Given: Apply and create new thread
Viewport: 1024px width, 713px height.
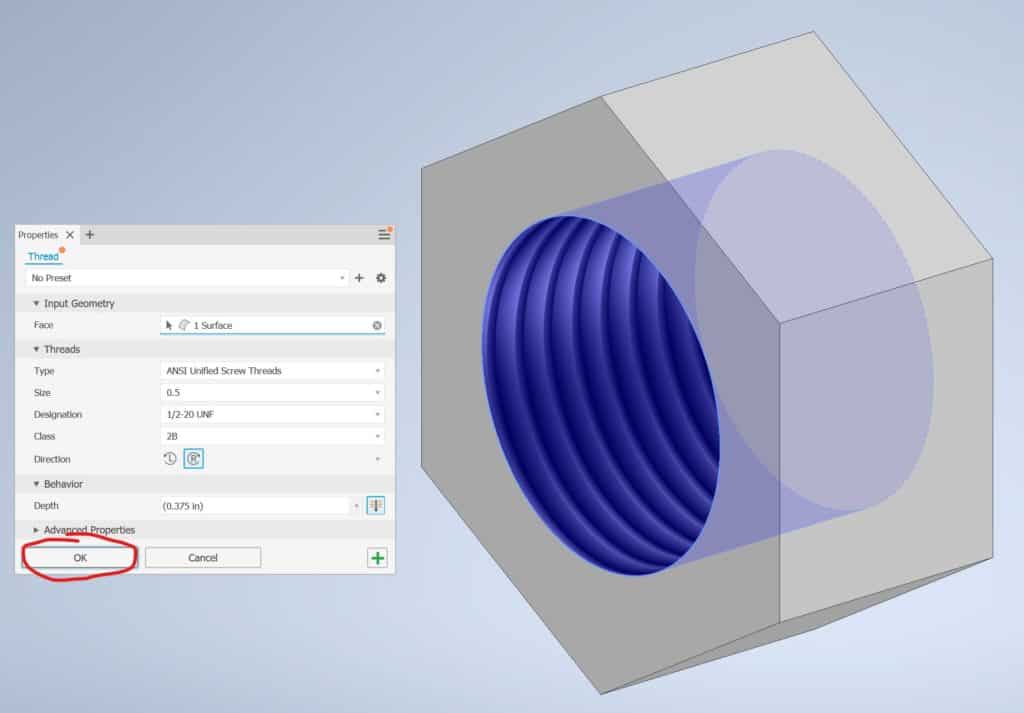Looking at the screenshot, I should click(377, 558).
